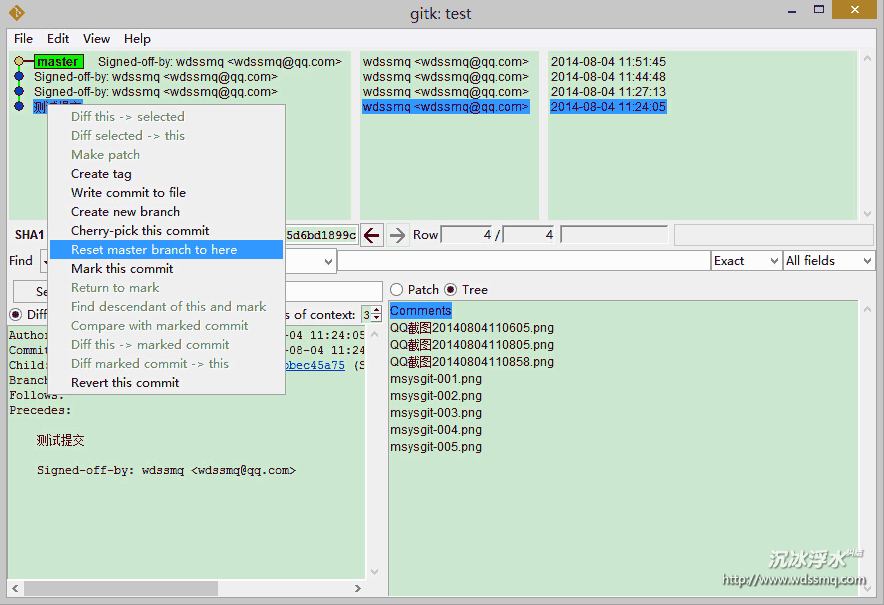Click the lines of context spinner arrows
This screenshot has height=605, width=884.
pos(376,315)
